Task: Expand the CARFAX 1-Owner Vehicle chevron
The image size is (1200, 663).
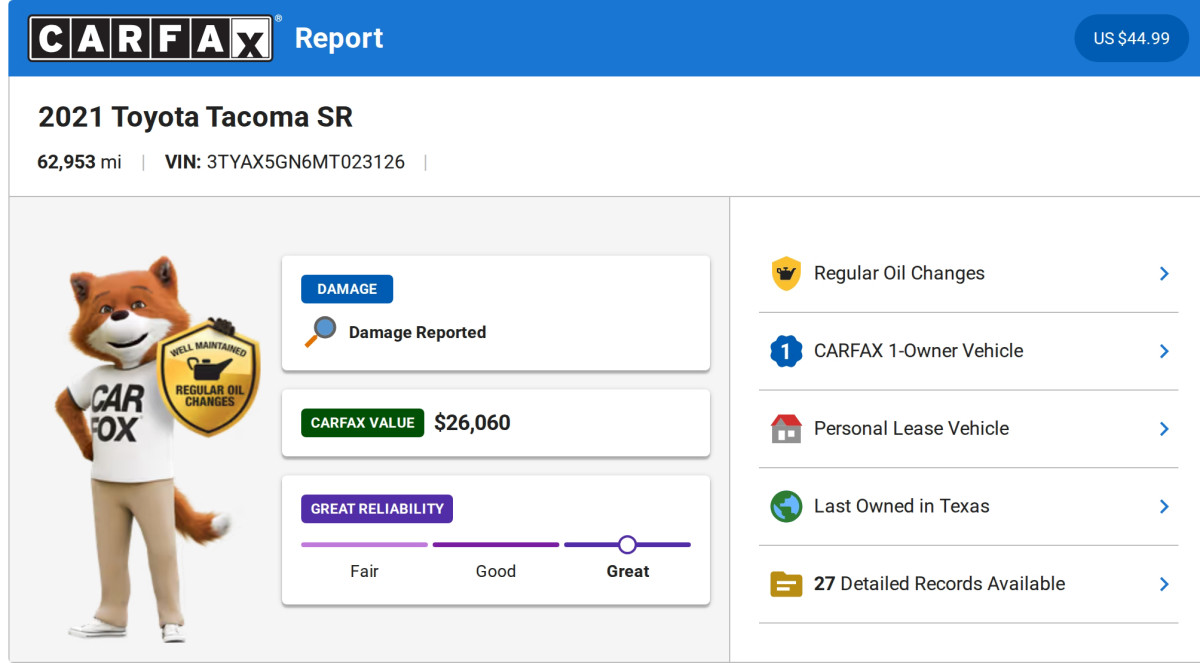Action: (x=1164, y=351)
